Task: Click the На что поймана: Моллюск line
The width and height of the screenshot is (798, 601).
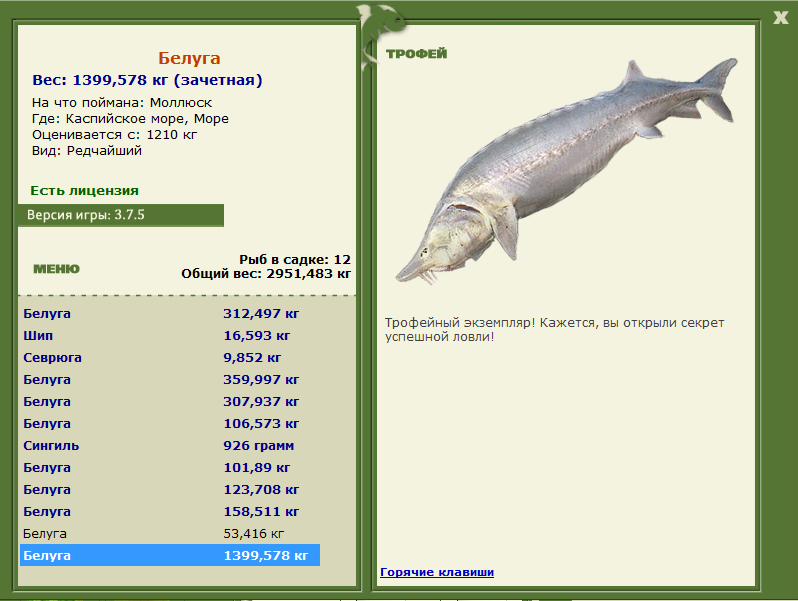Action: click(x=122, y=102)
